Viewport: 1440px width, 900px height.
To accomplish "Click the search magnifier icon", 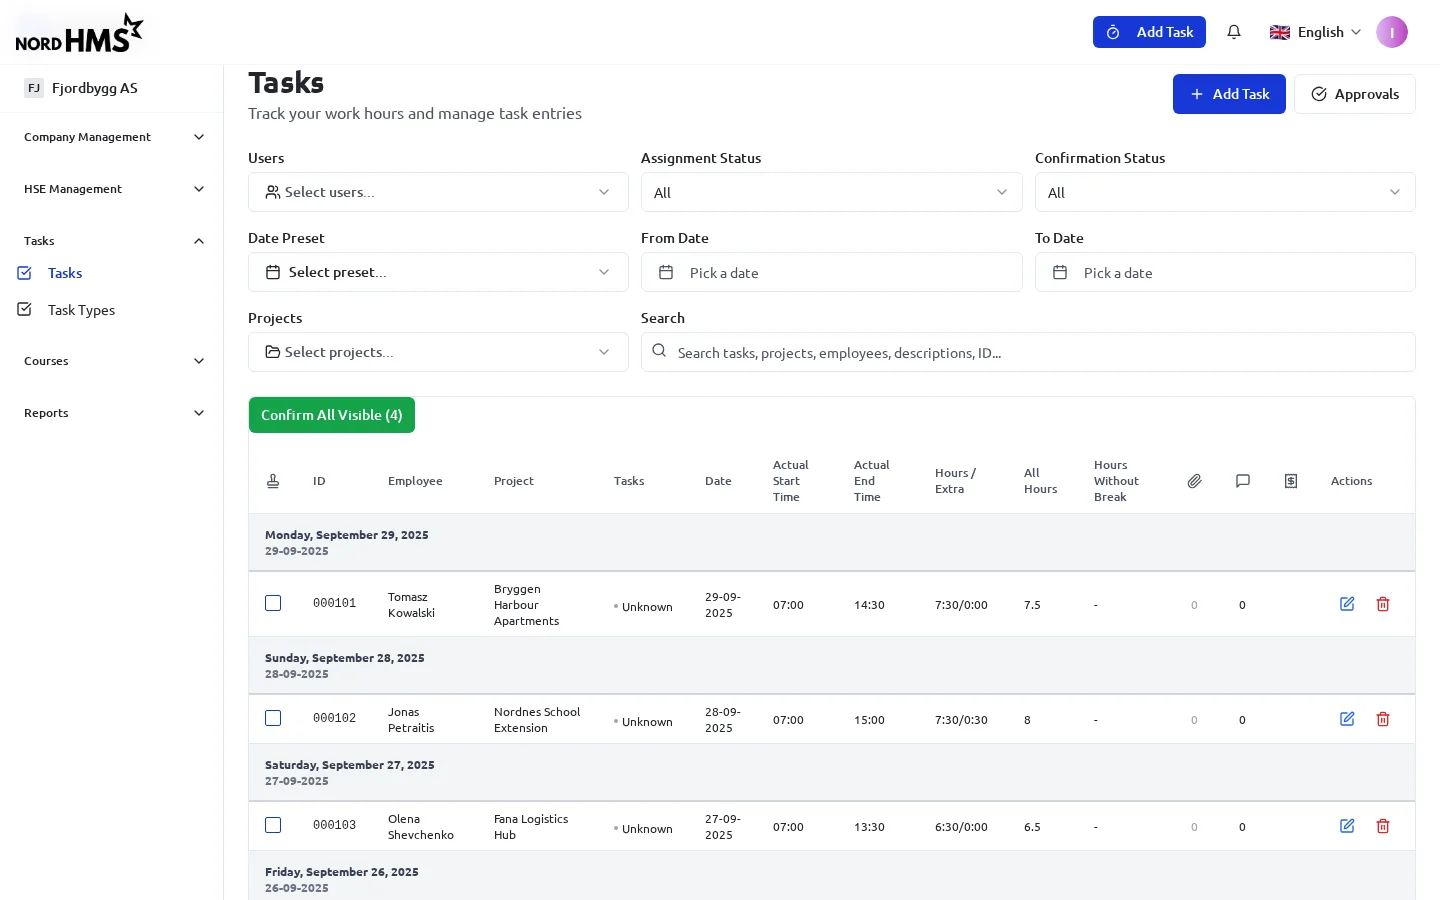I will (x=659, y=350).
